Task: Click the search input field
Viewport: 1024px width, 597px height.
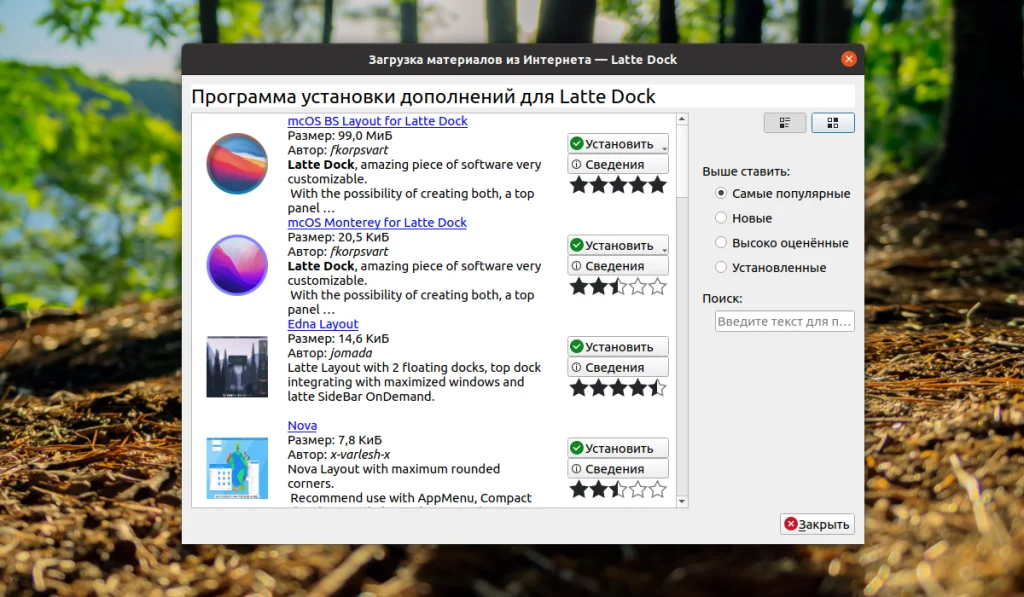Action: click(784, 321)
